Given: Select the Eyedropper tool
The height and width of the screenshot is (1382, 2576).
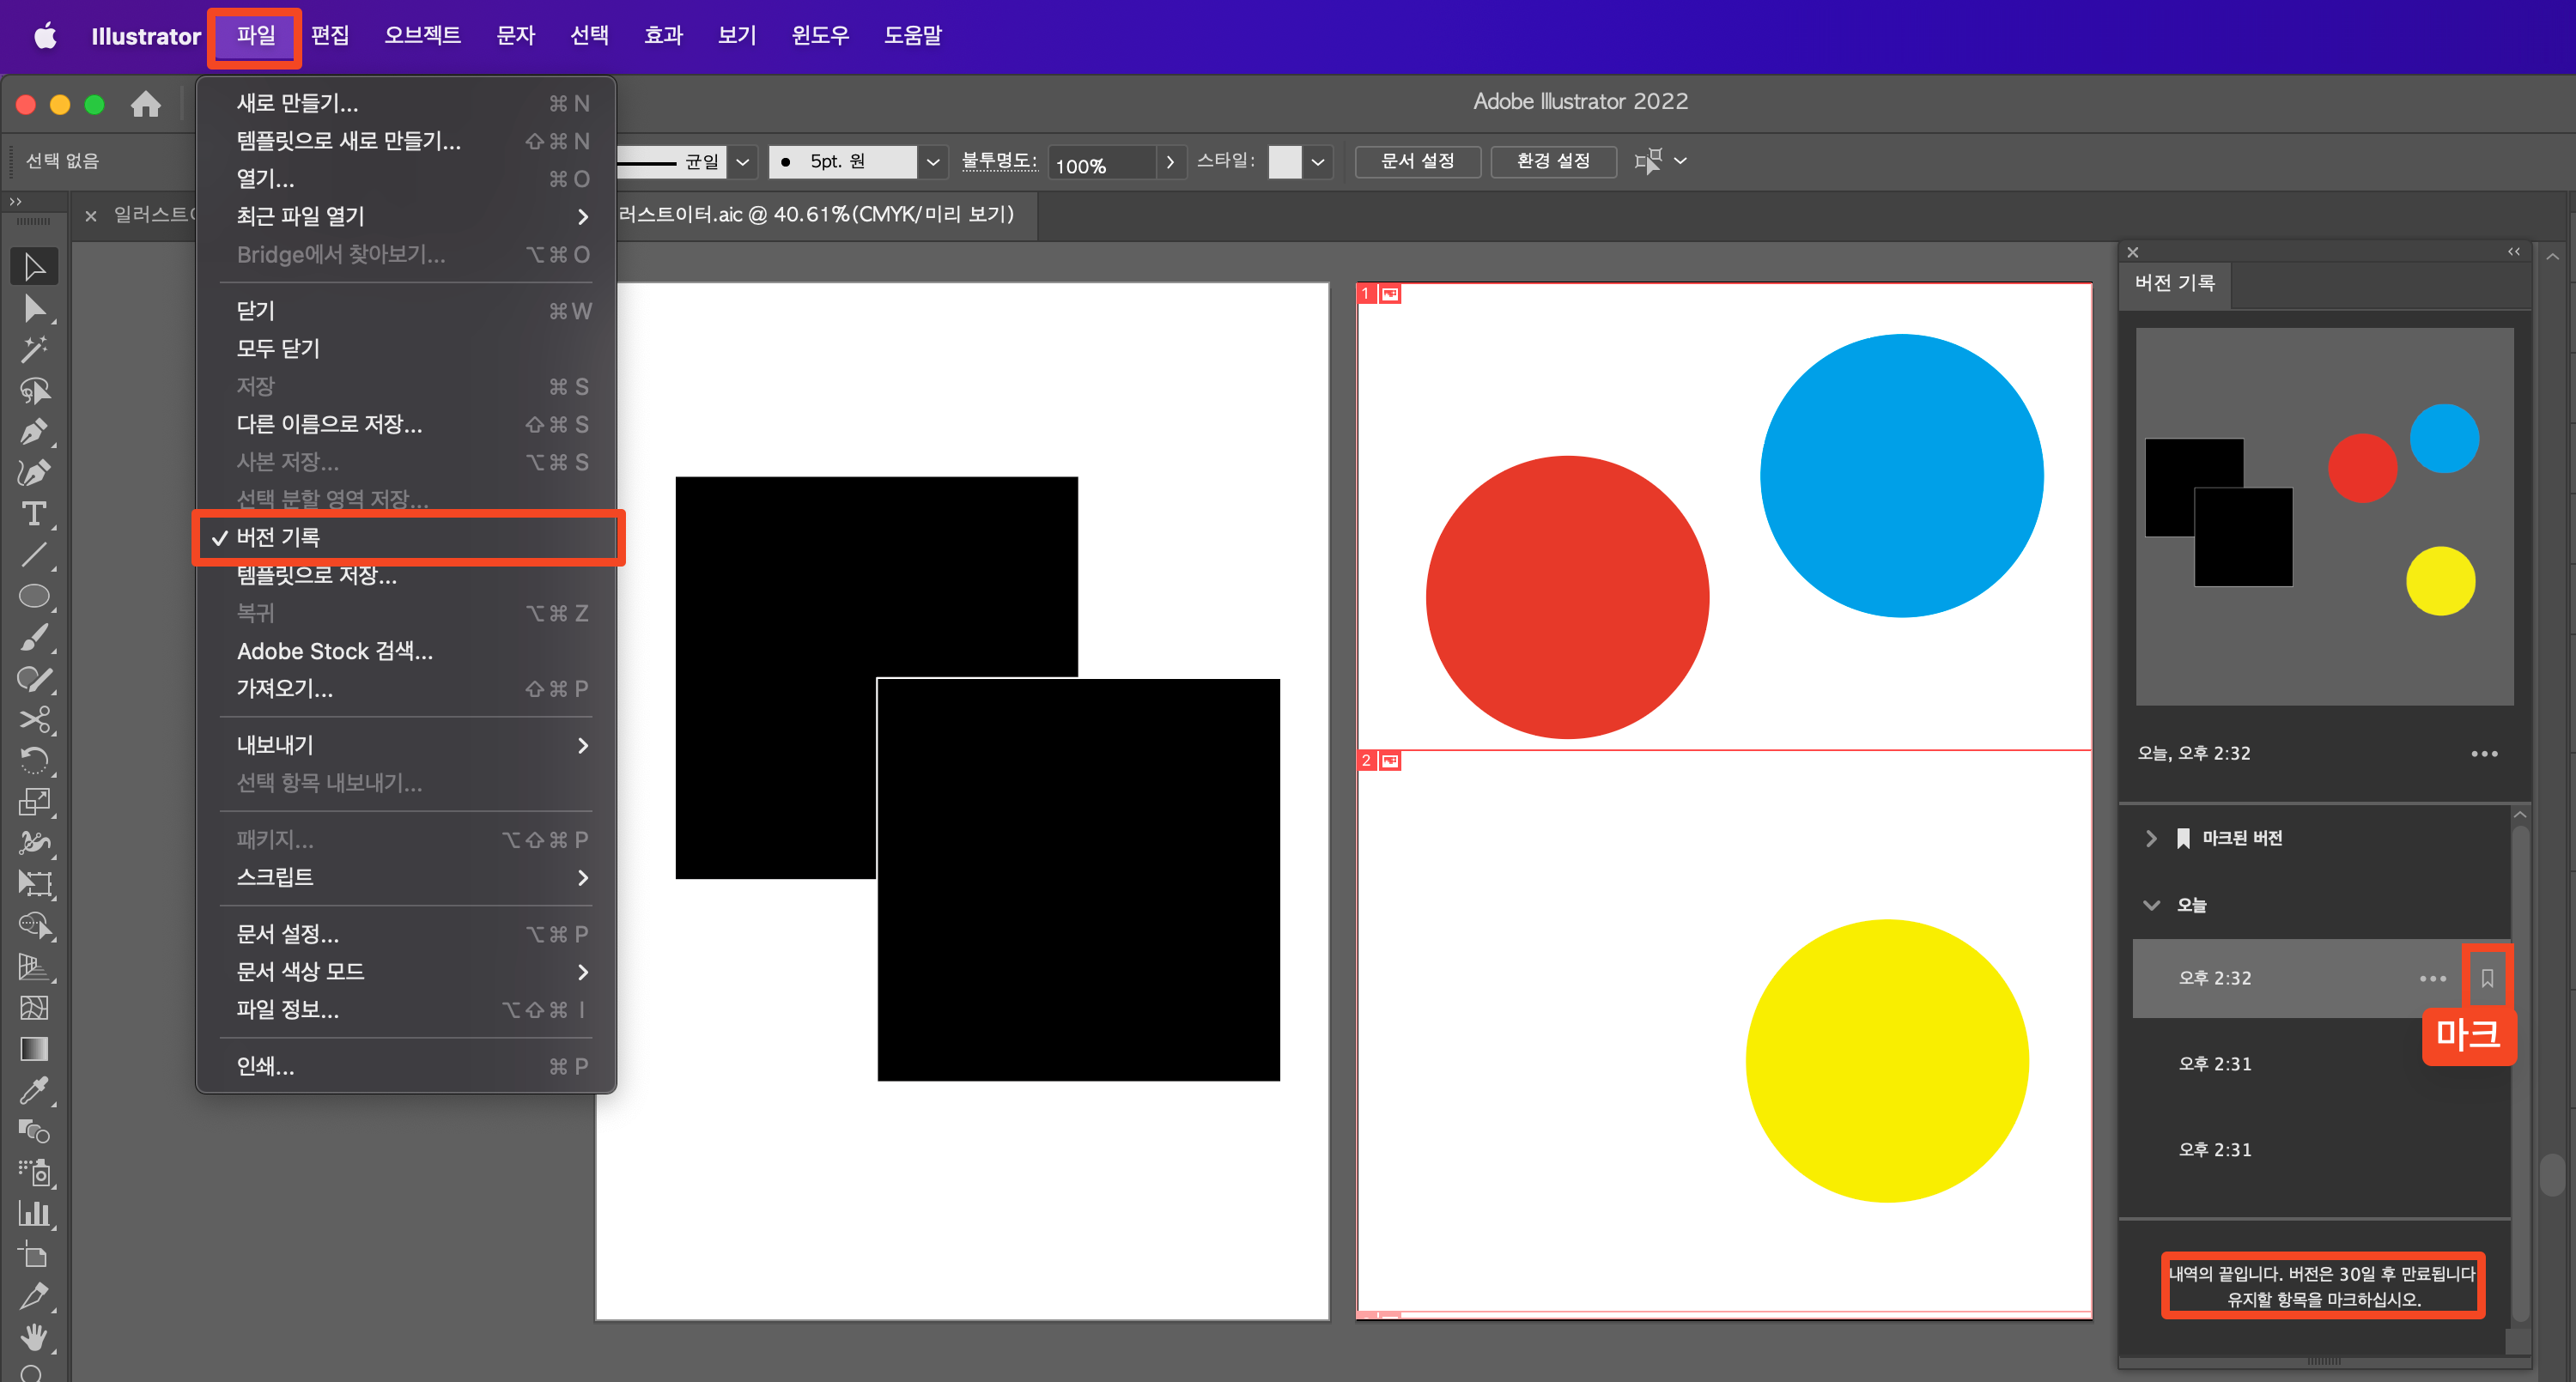Looking at the screenshot, I should pos(34,1089).
